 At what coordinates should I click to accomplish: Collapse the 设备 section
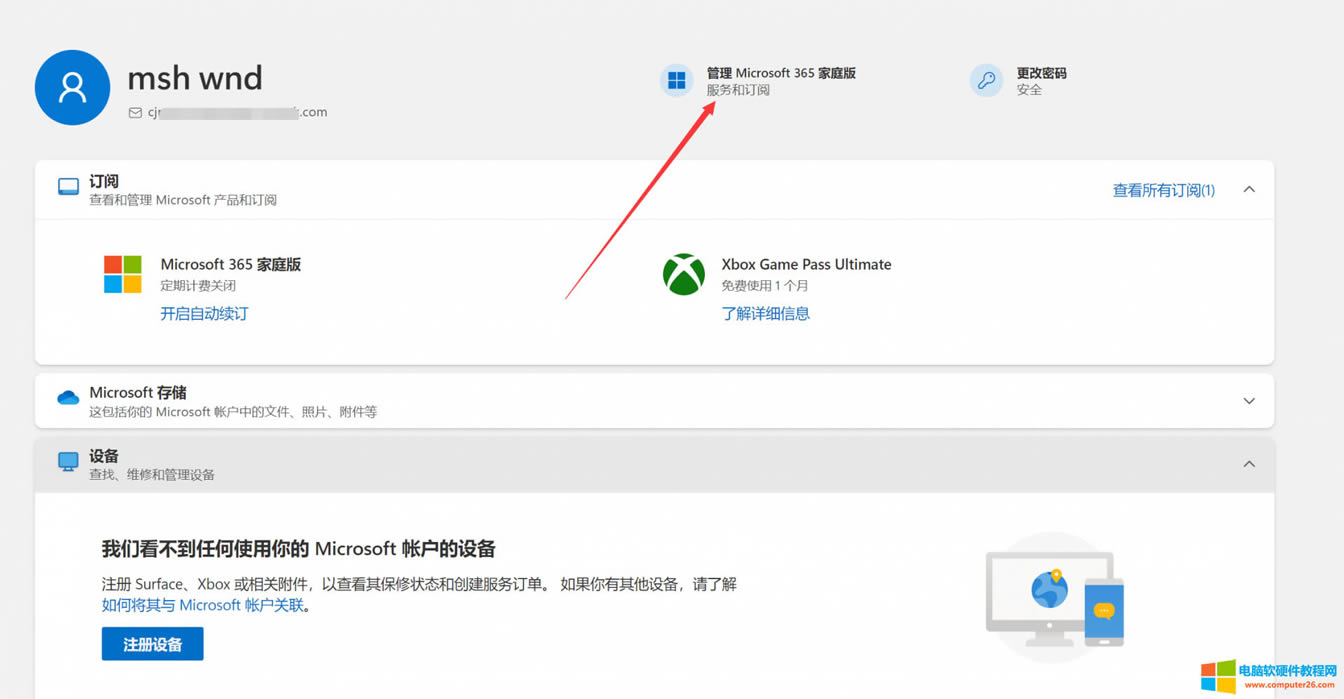pos(1249,463)
